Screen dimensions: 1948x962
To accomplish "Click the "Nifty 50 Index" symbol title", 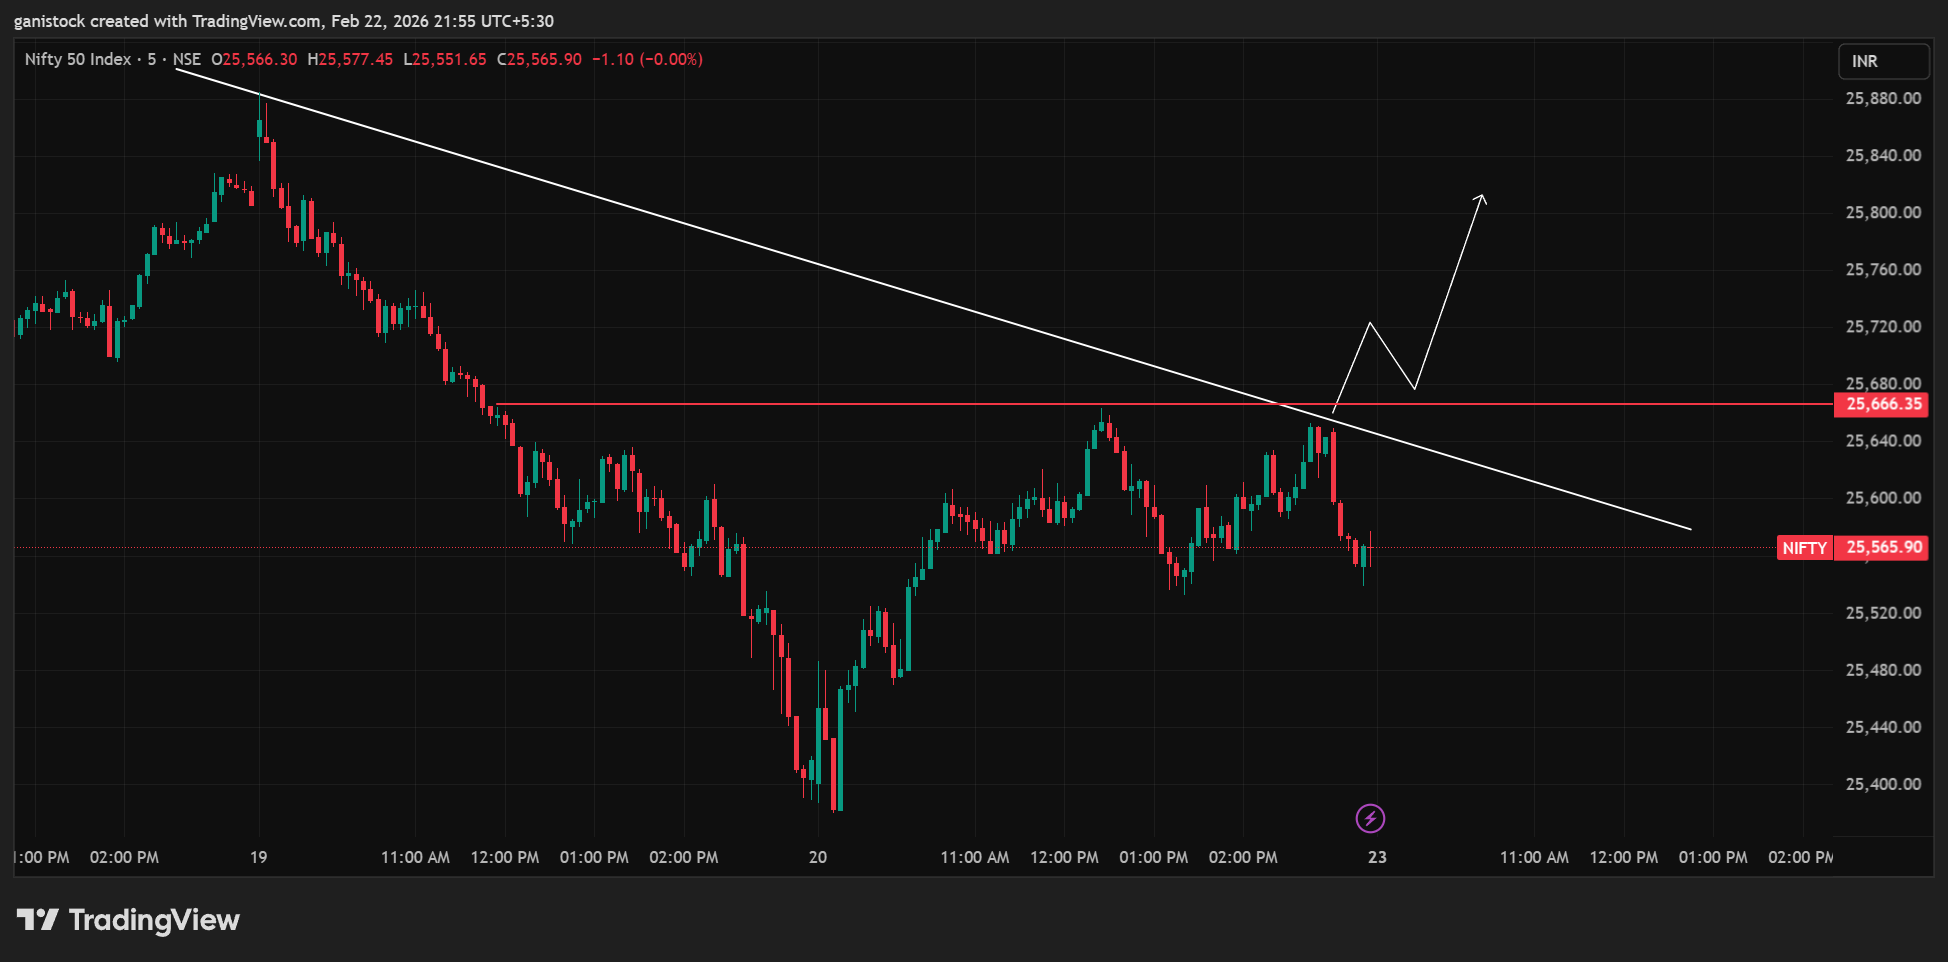I will click(x=78, y=59).
